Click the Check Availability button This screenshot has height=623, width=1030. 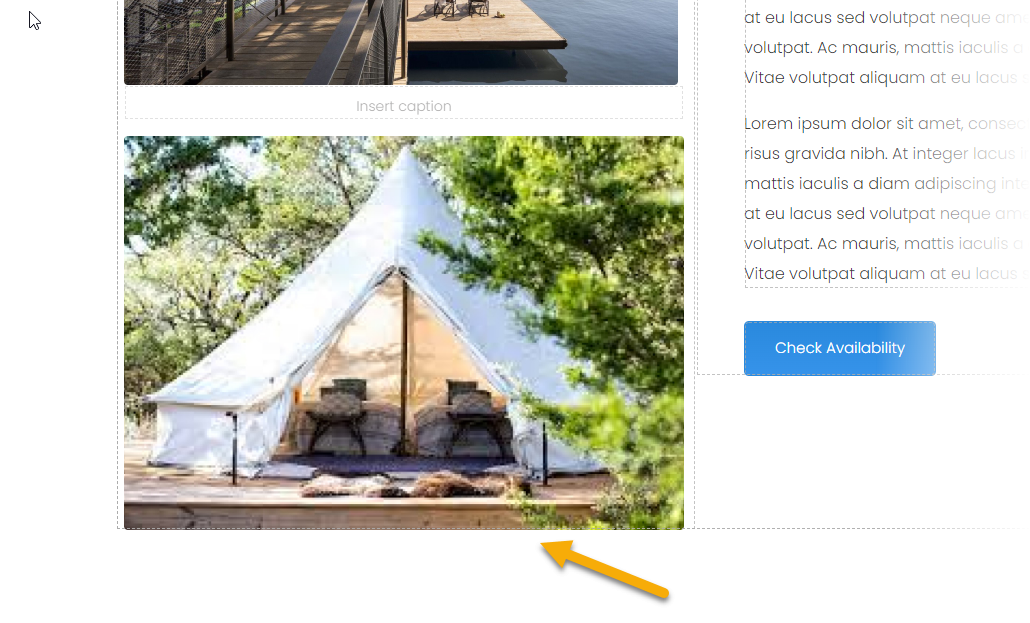pyautogui.click(x=840, y=348)
